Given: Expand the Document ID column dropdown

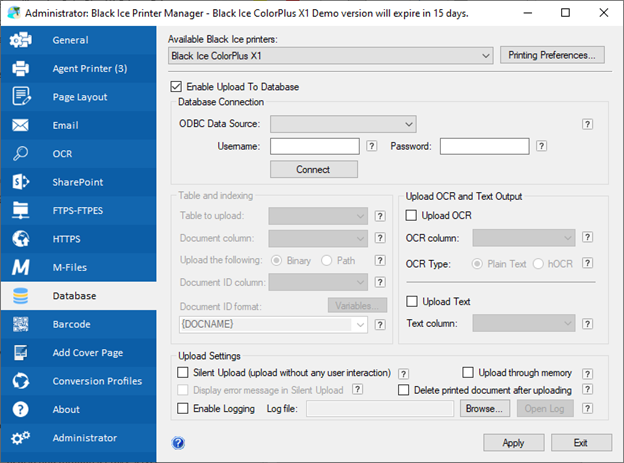Looking at the screenshot, I should (318, 282).
